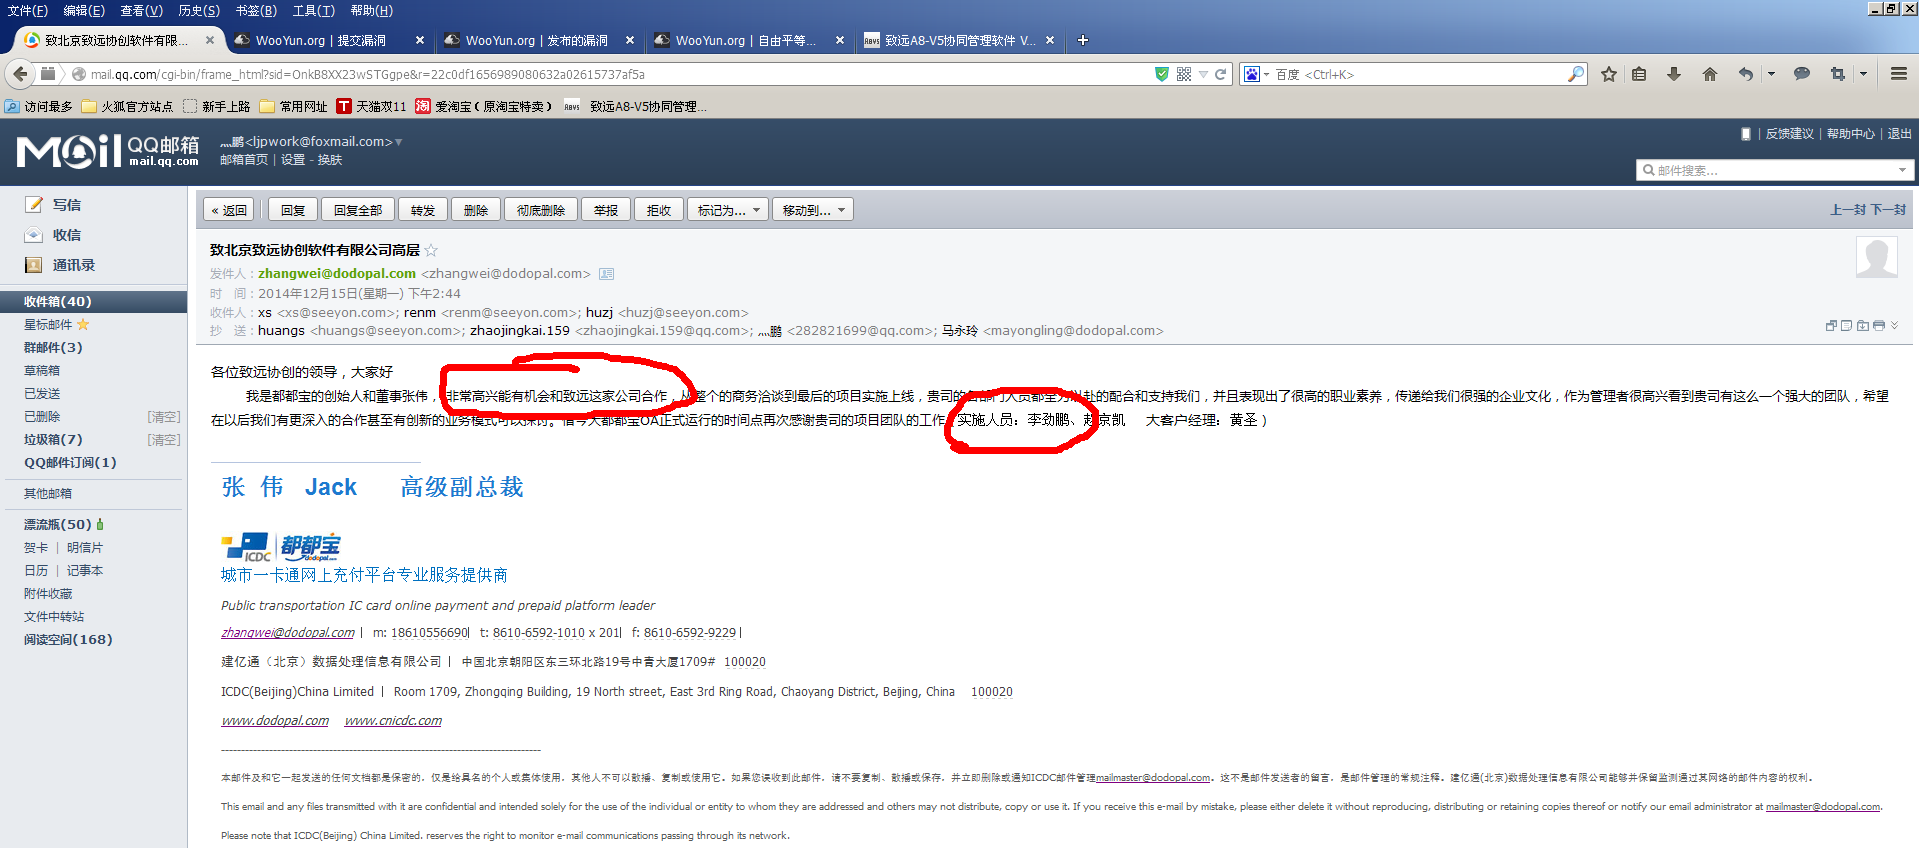Click the 回复 button

[293, 210]
